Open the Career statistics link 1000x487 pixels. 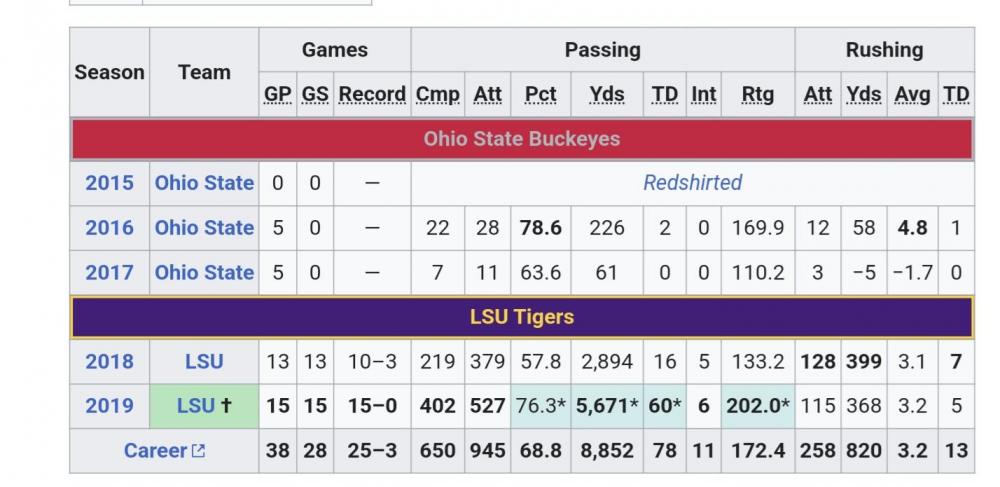155,451
